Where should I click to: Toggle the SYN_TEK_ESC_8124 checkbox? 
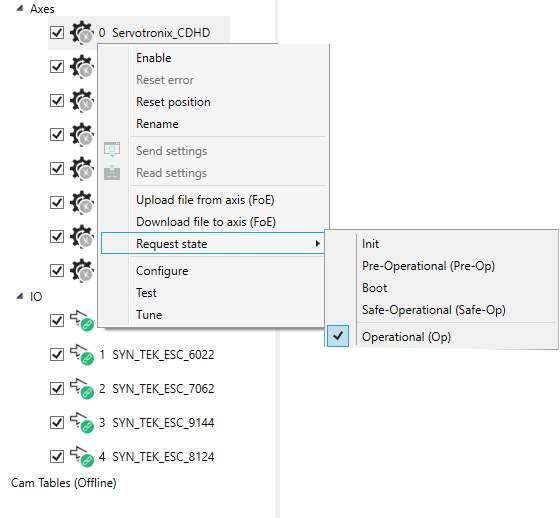tap(57, 456)
